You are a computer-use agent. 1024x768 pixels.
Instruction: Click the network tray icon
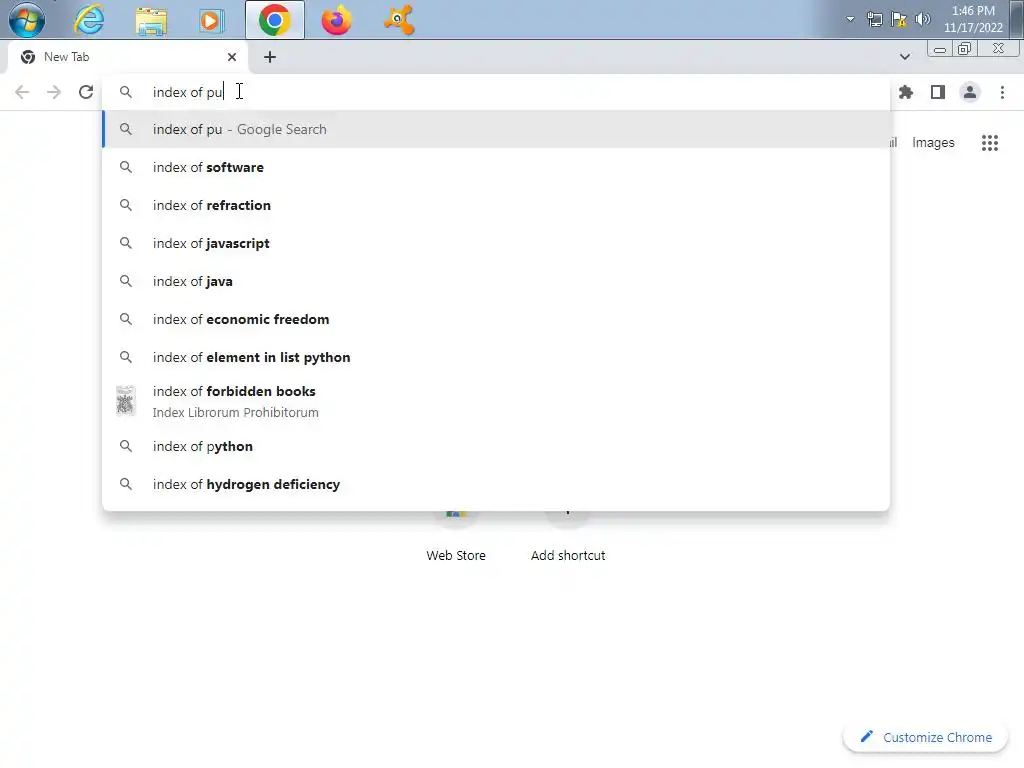[x=874, y=19]
